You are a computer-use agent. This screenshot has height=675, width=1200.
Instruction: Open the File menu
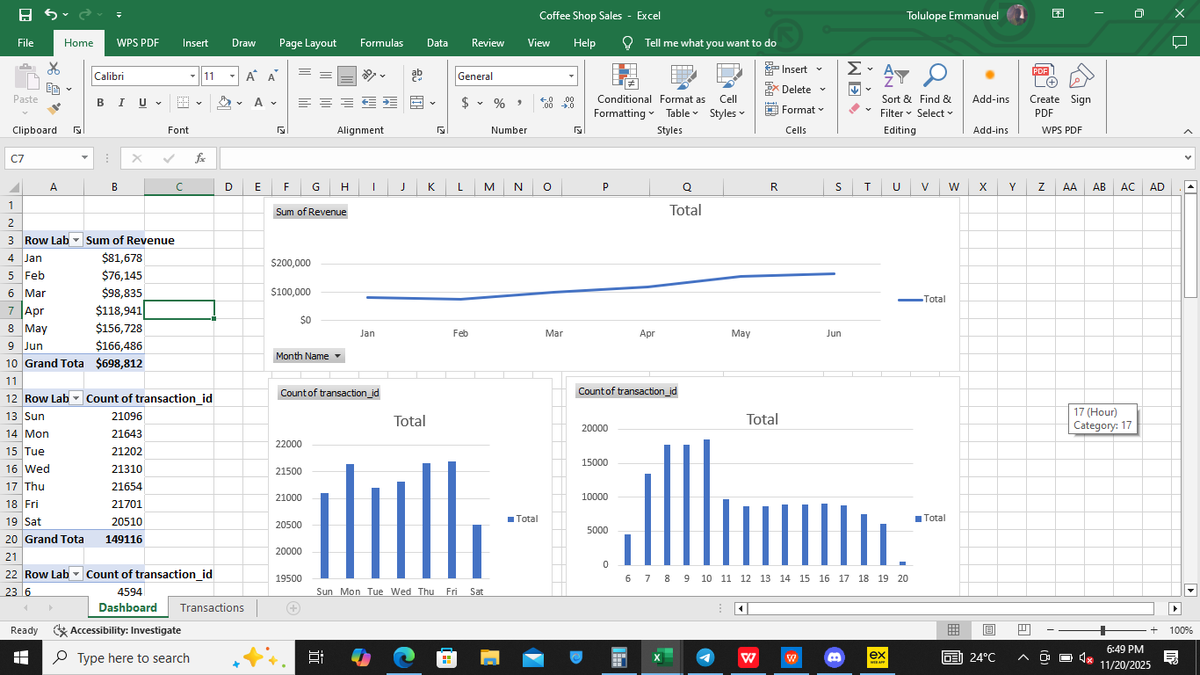(27, 43)
